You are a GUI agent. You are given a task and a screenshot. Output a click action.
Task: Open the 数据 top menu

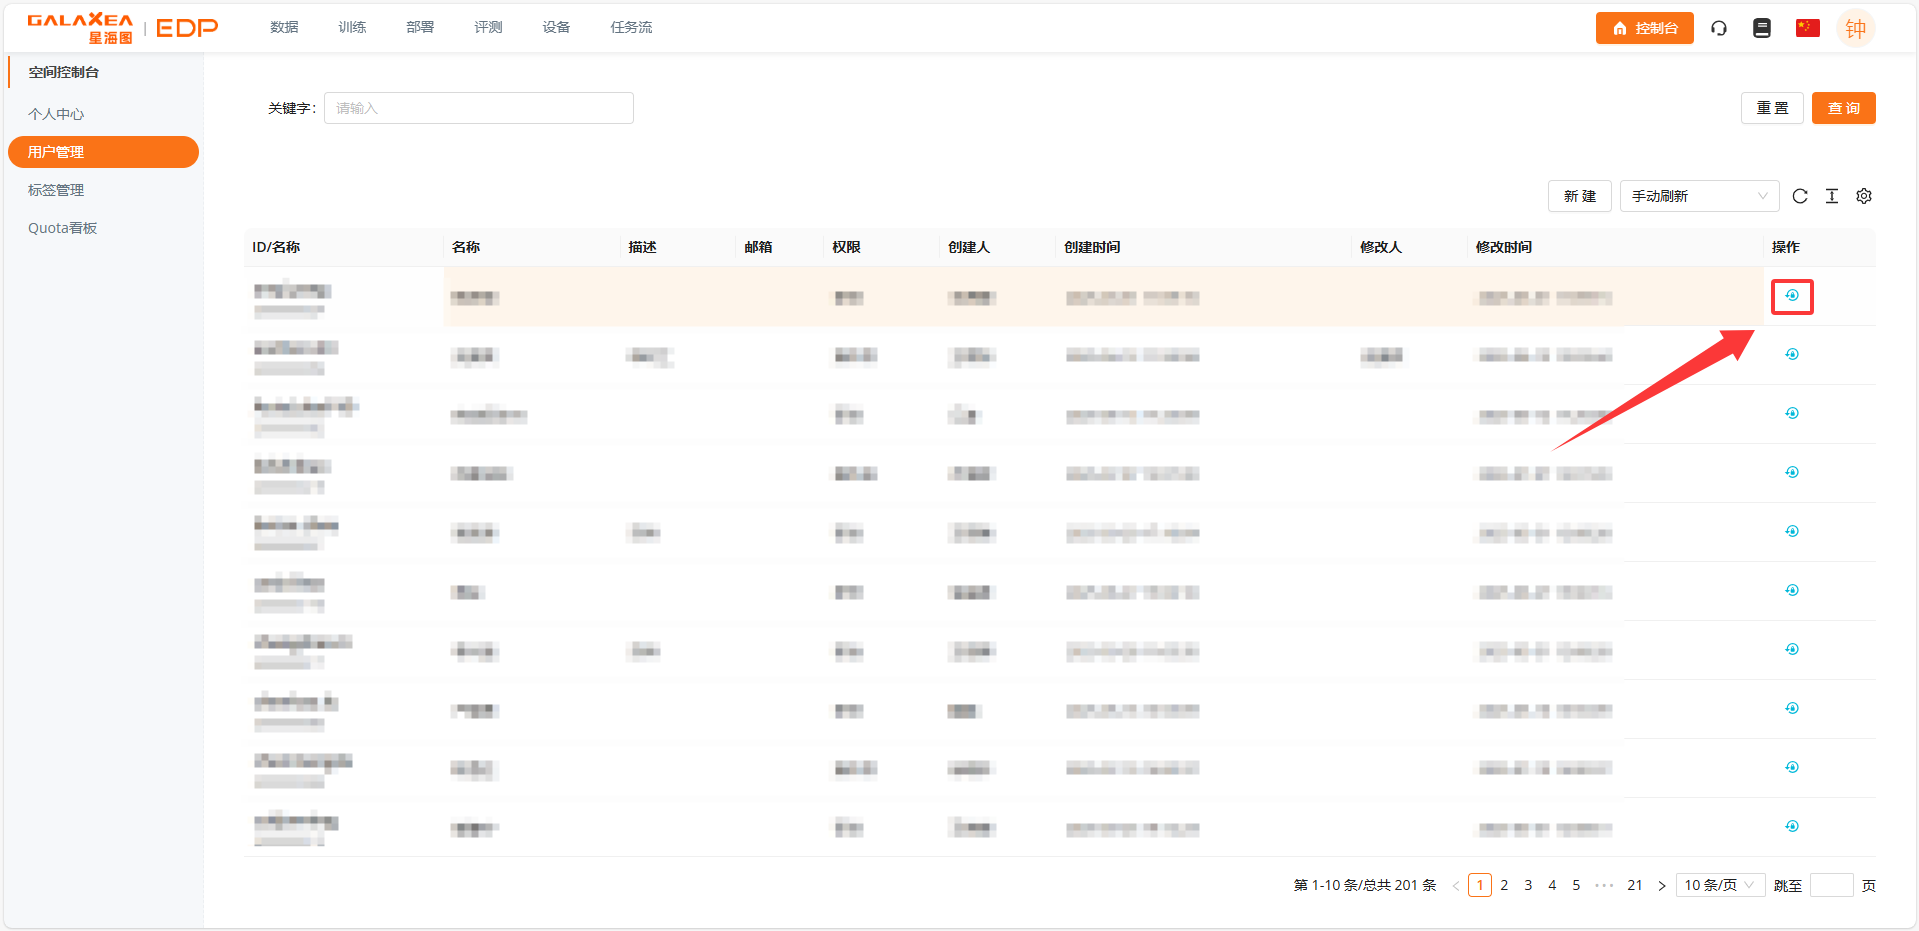click(x=284, y=27)
